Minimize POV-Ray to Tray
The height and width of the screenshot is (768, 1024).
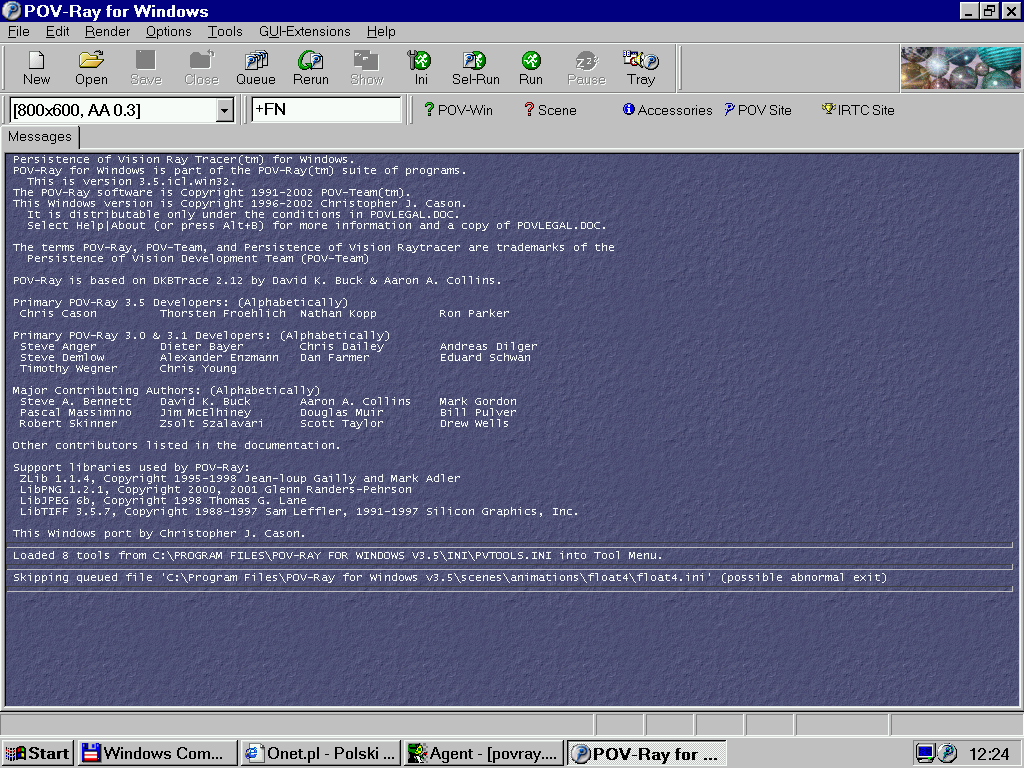click(x=640, y=68)
